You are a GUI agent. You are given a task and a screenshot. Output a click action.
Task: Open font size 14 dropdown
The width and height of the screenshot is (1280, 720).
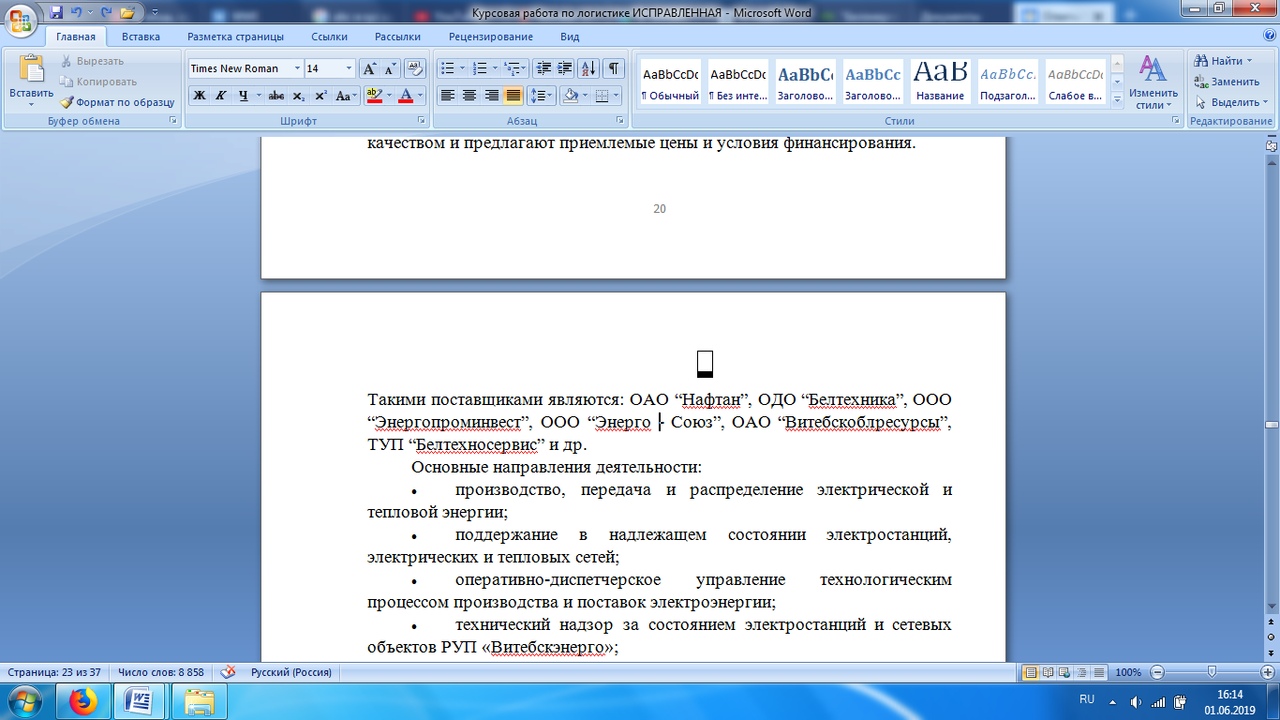(349, 69)
